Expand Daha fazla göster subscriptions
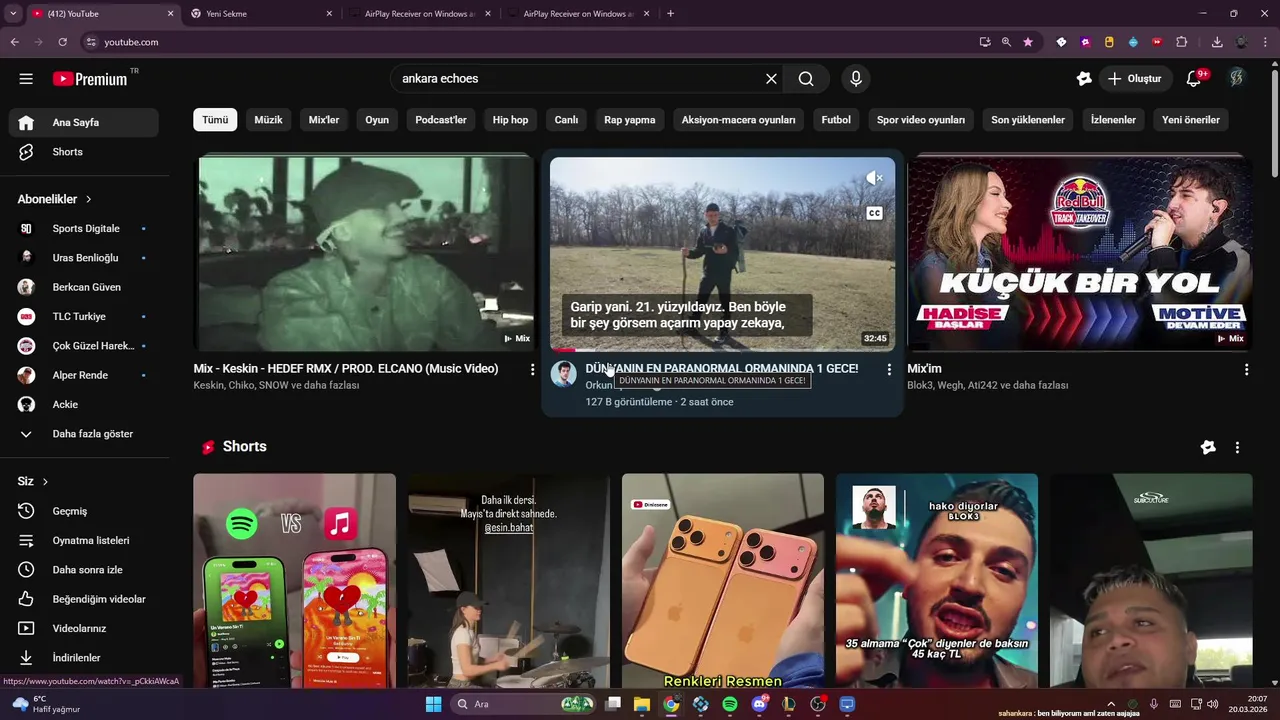Screen dimensions: 1280x720 tap(84, 434)
